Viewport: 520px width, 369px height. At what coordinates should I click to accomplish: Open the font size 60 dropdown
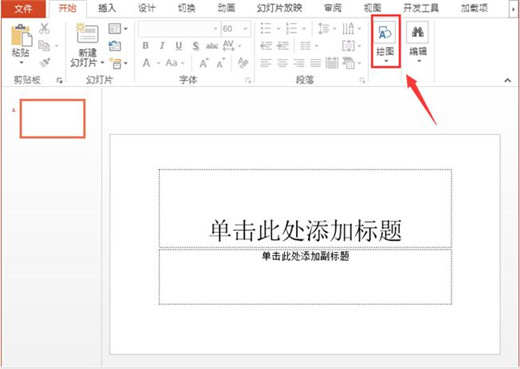click(246, 29)
